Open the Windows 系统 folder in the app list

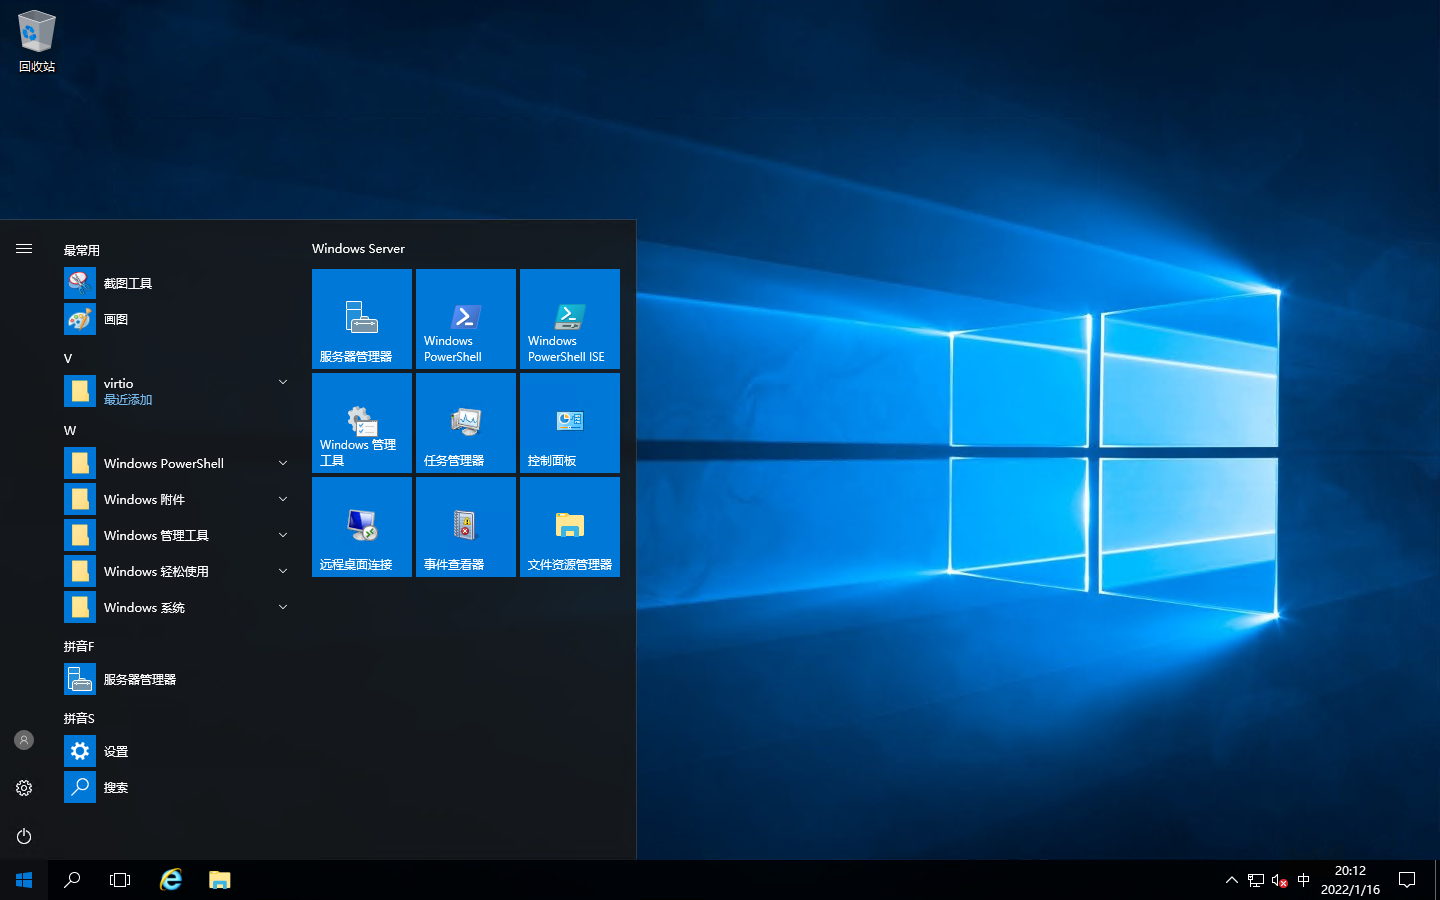click(x=180, y=607)
